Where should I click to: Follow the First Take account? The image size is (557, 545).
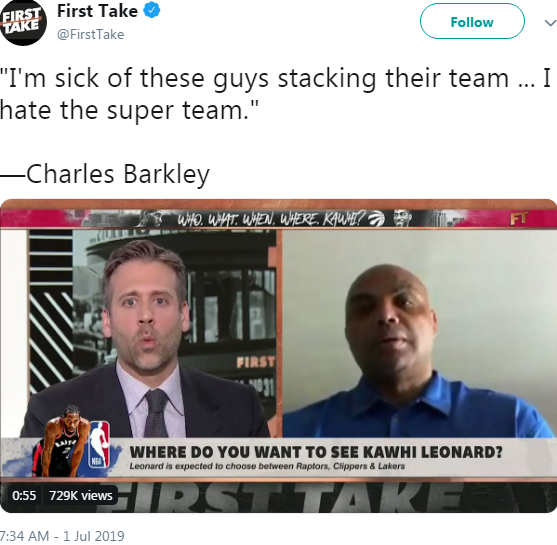pyautogui.click(x=472, y=22)
